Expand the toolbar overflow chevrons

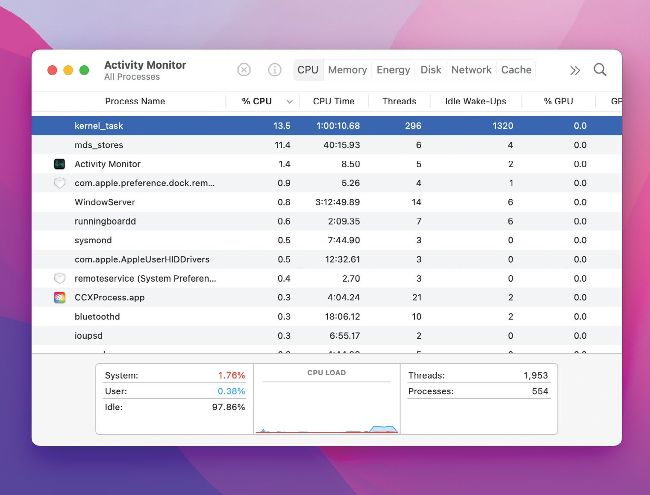coord(575,70)
